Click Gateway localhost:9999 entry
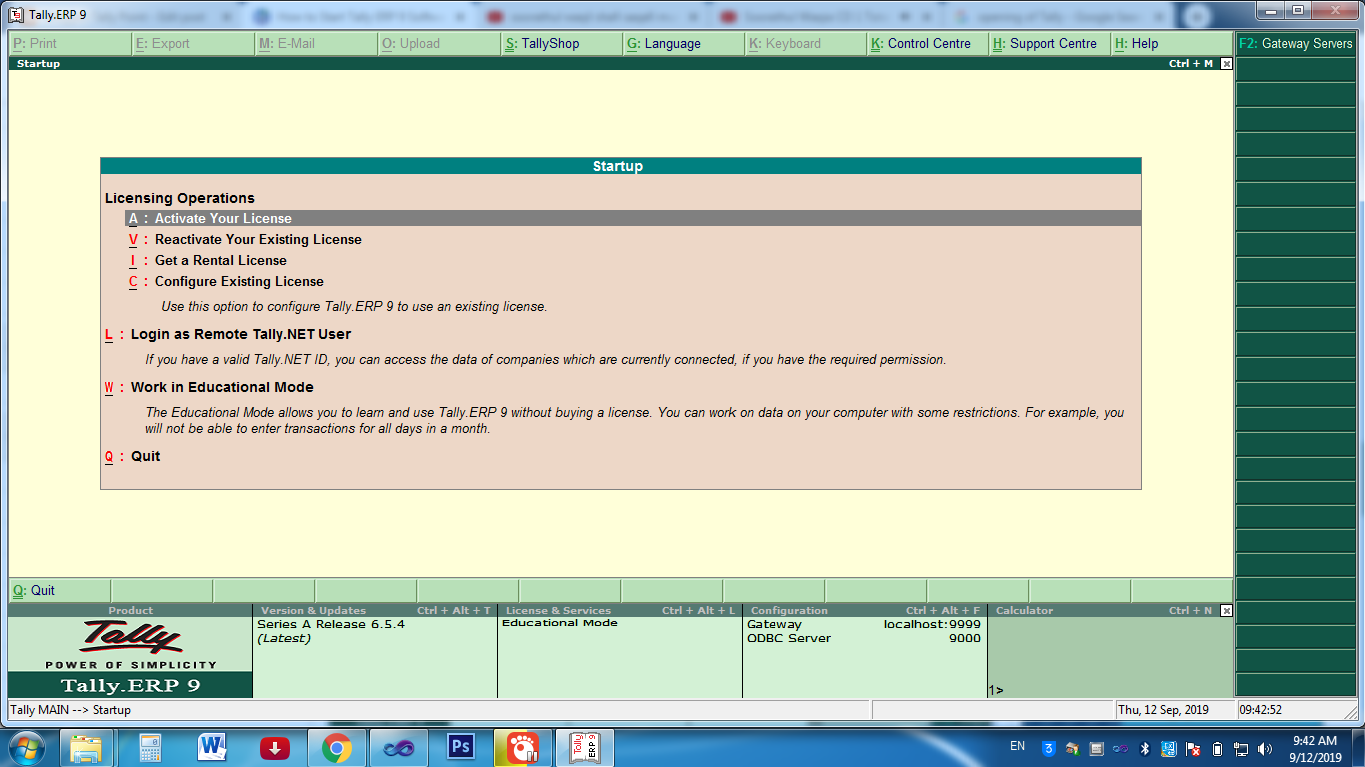The width and height of the screenshot is (1365, 767). click(864, 624)
